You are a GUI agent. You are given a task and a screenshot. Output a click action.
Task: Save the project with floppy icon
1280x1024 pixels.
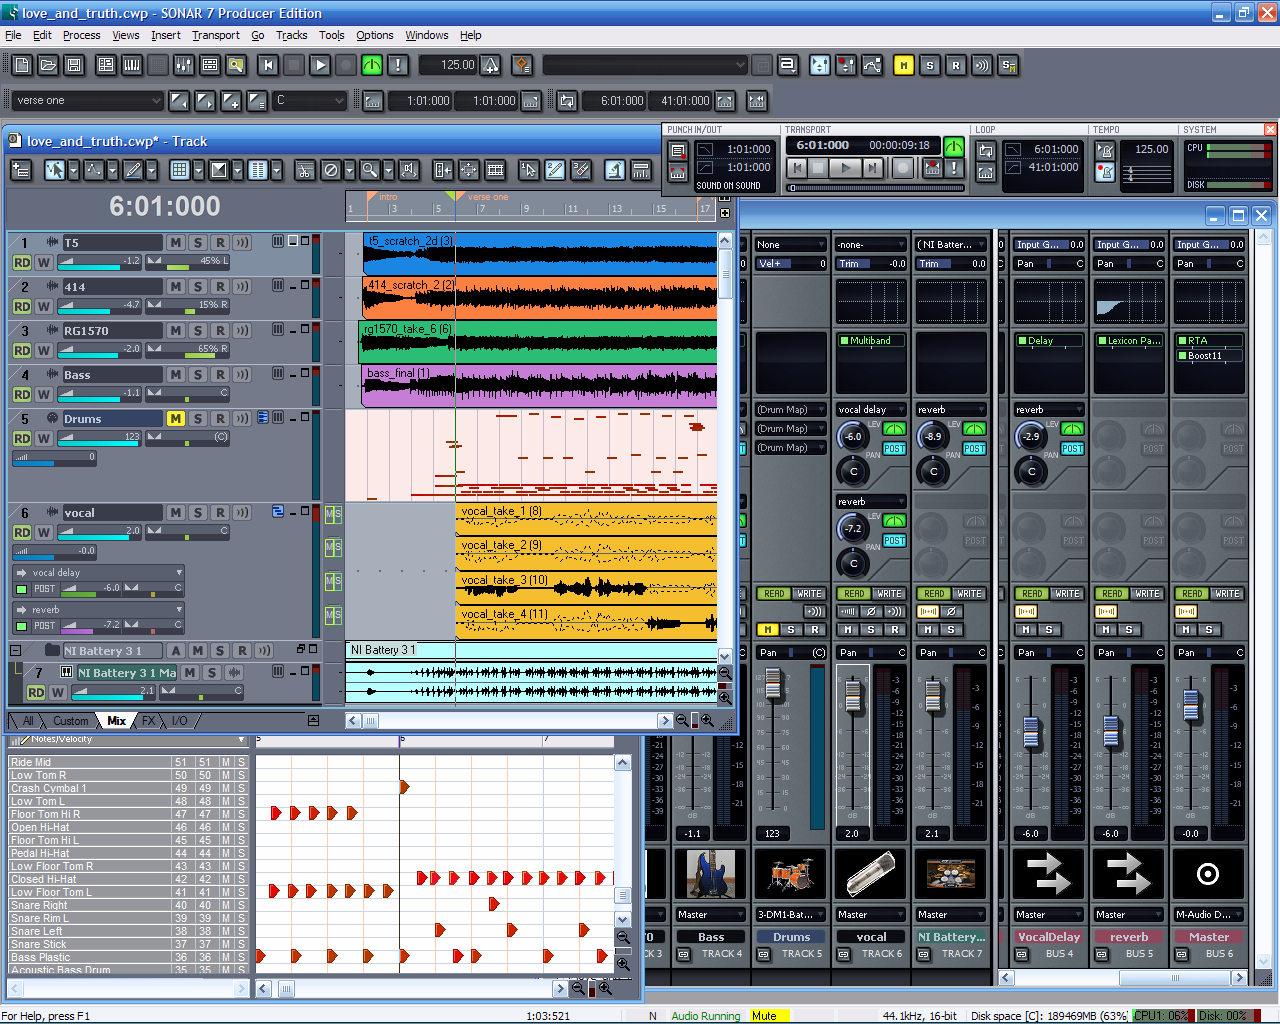(74, 65)
